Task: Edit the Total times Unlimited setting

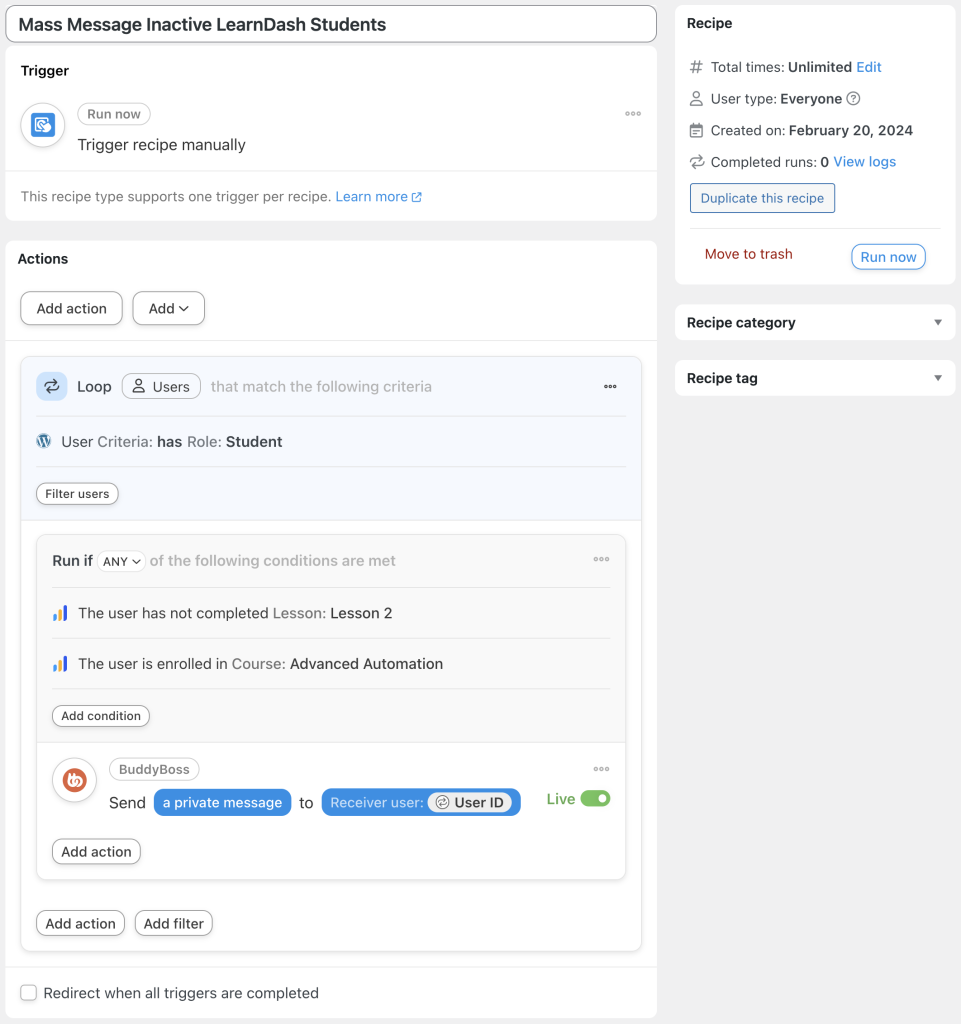Action: click(868, 66)
